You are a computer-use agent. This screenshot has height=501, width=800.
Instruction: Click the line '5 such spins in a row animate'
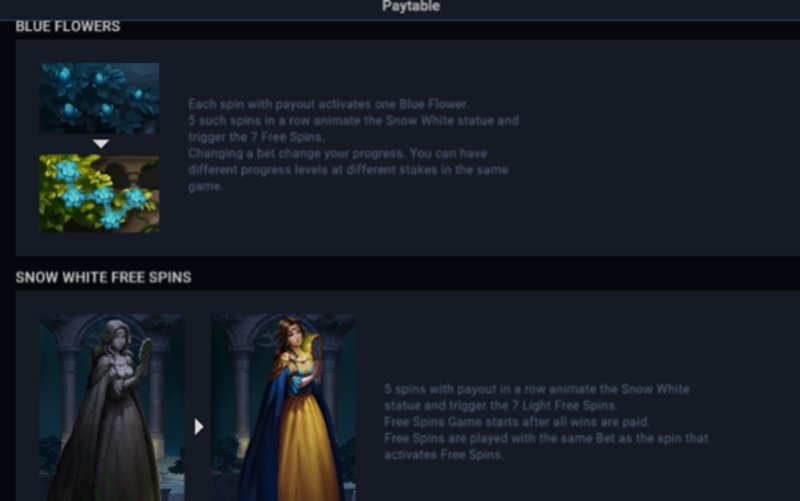pyautogui.click(x=285, y=121)
